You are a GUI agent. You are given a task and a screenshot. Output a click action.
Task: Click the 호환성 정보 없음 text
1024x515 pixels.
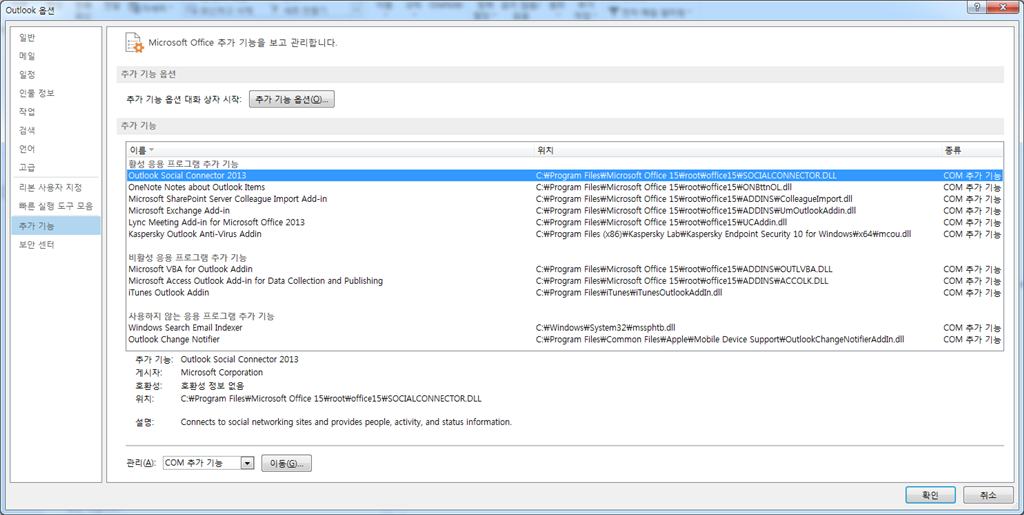point(212,386)
